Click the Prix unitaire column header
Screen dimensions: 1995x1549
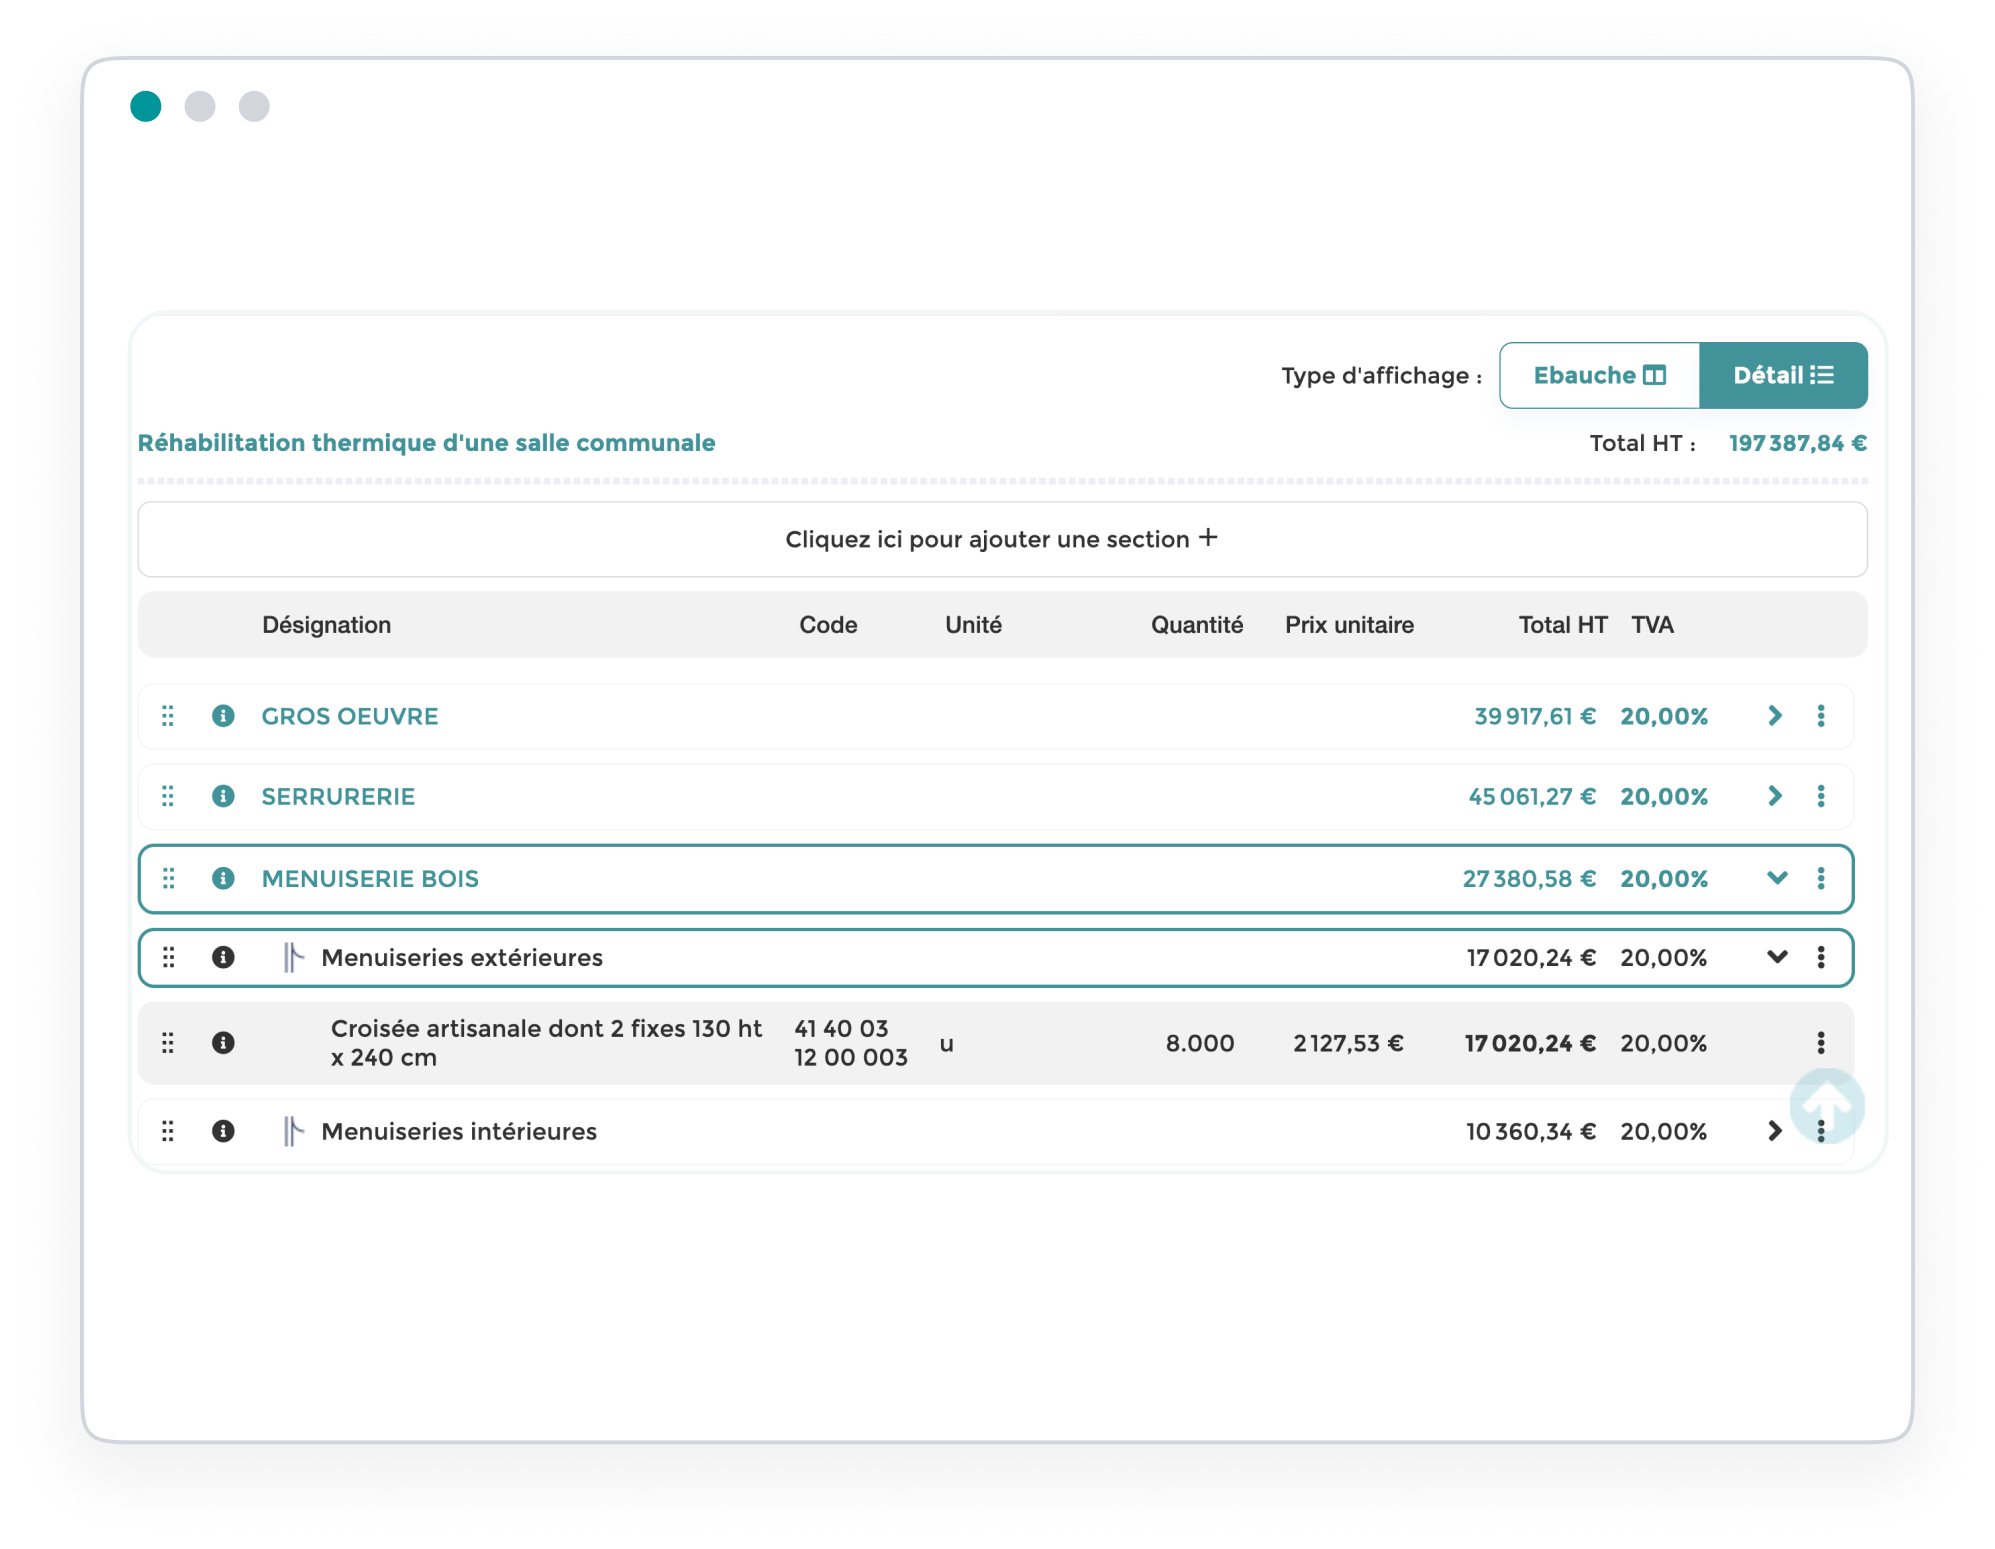1349,625
